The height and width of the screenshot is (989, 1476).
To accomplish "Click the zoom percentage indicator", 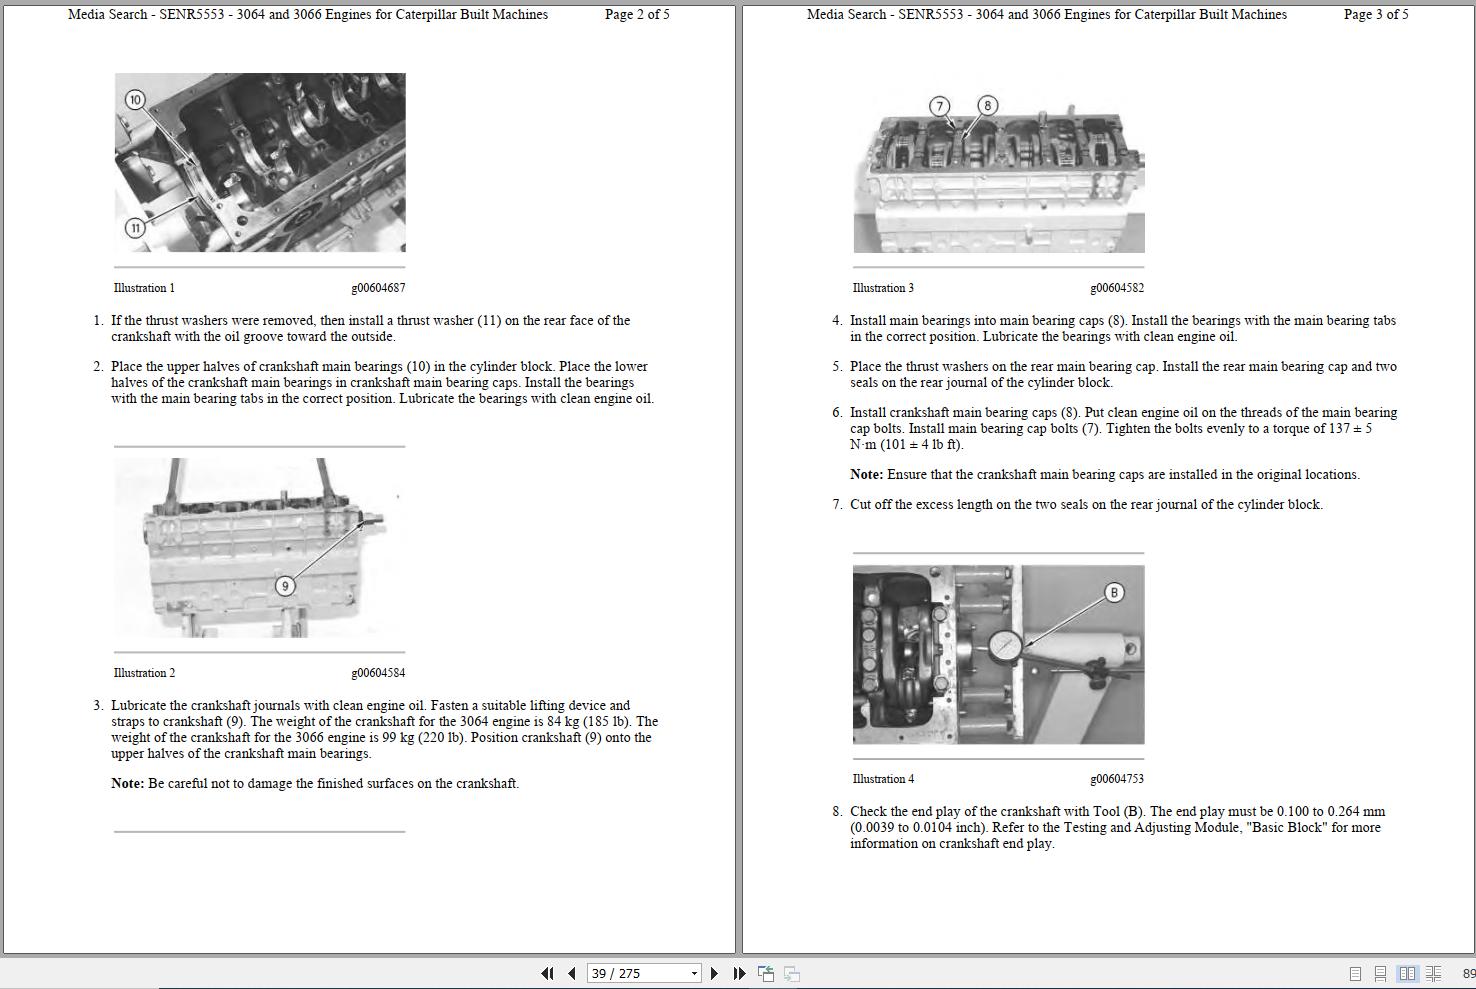I will pos(1468,972).
